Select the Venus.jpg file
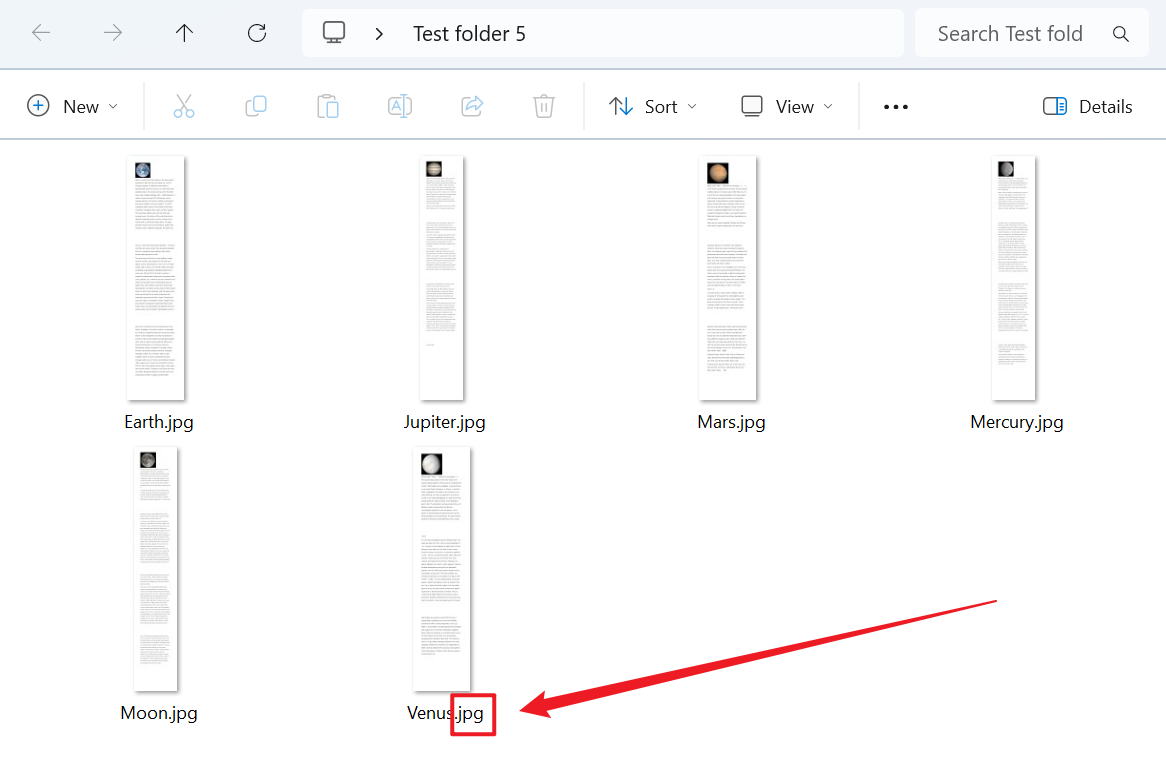The height and width of the screenshot is (771, 1166). coord(442,570)
